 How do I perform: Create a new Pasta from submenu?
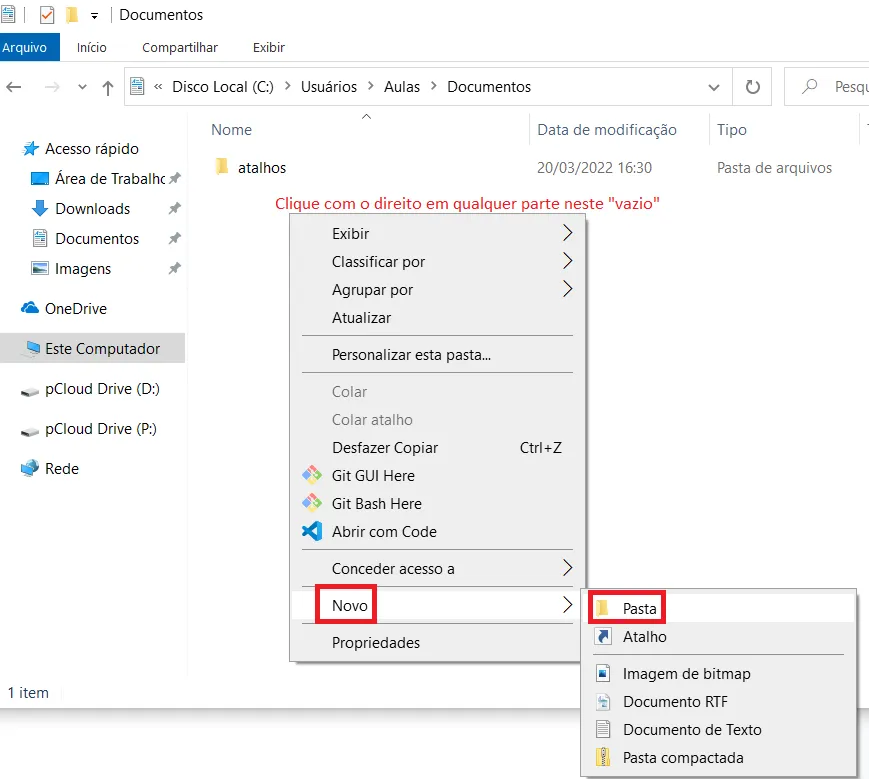[x=719, y=608]
